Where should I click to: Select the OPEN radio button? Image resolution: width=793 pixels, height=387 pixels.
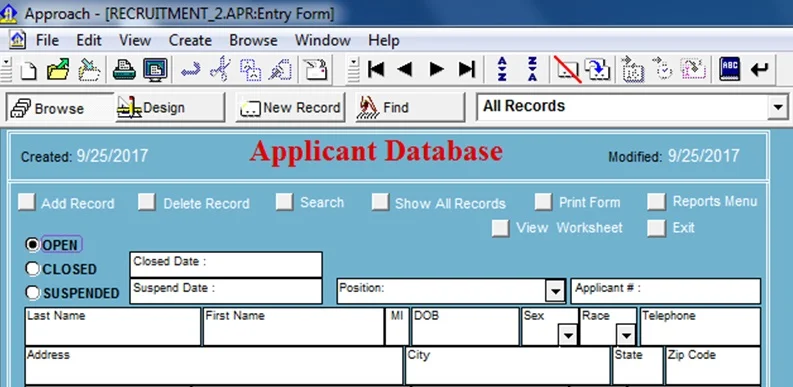[x=32, y=245]
